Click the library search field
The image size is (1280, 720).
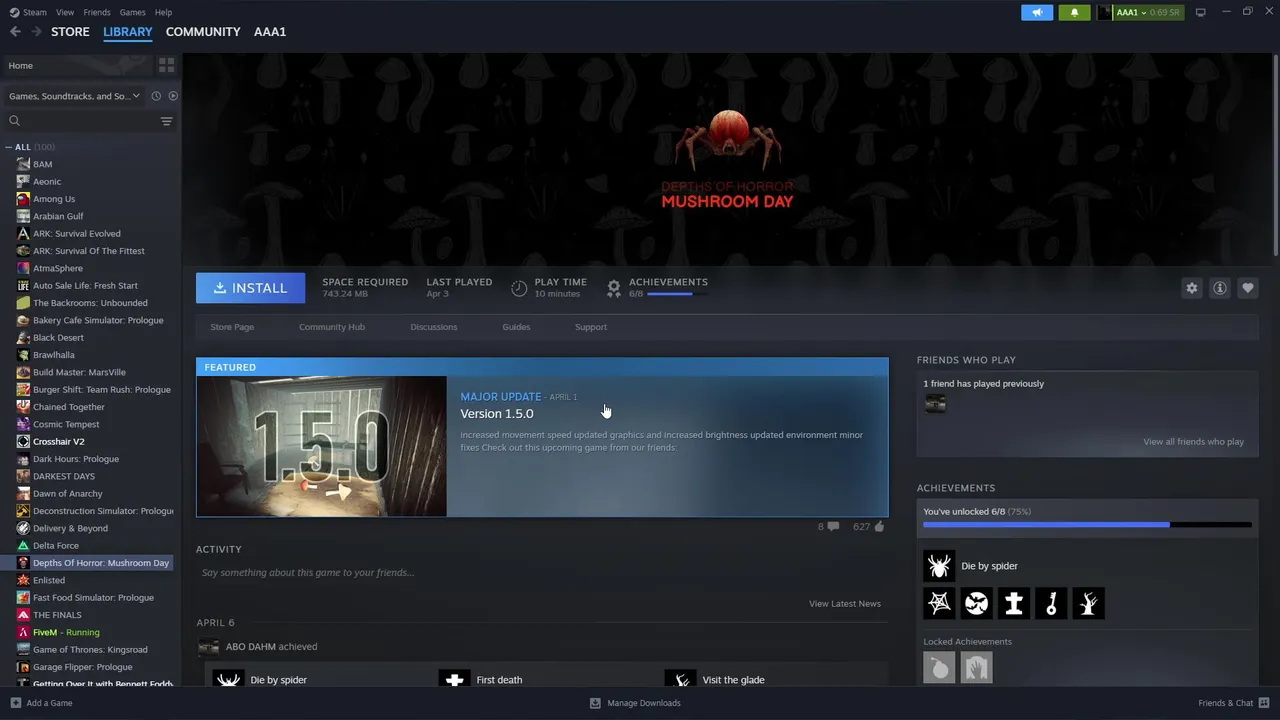point(80,121)
